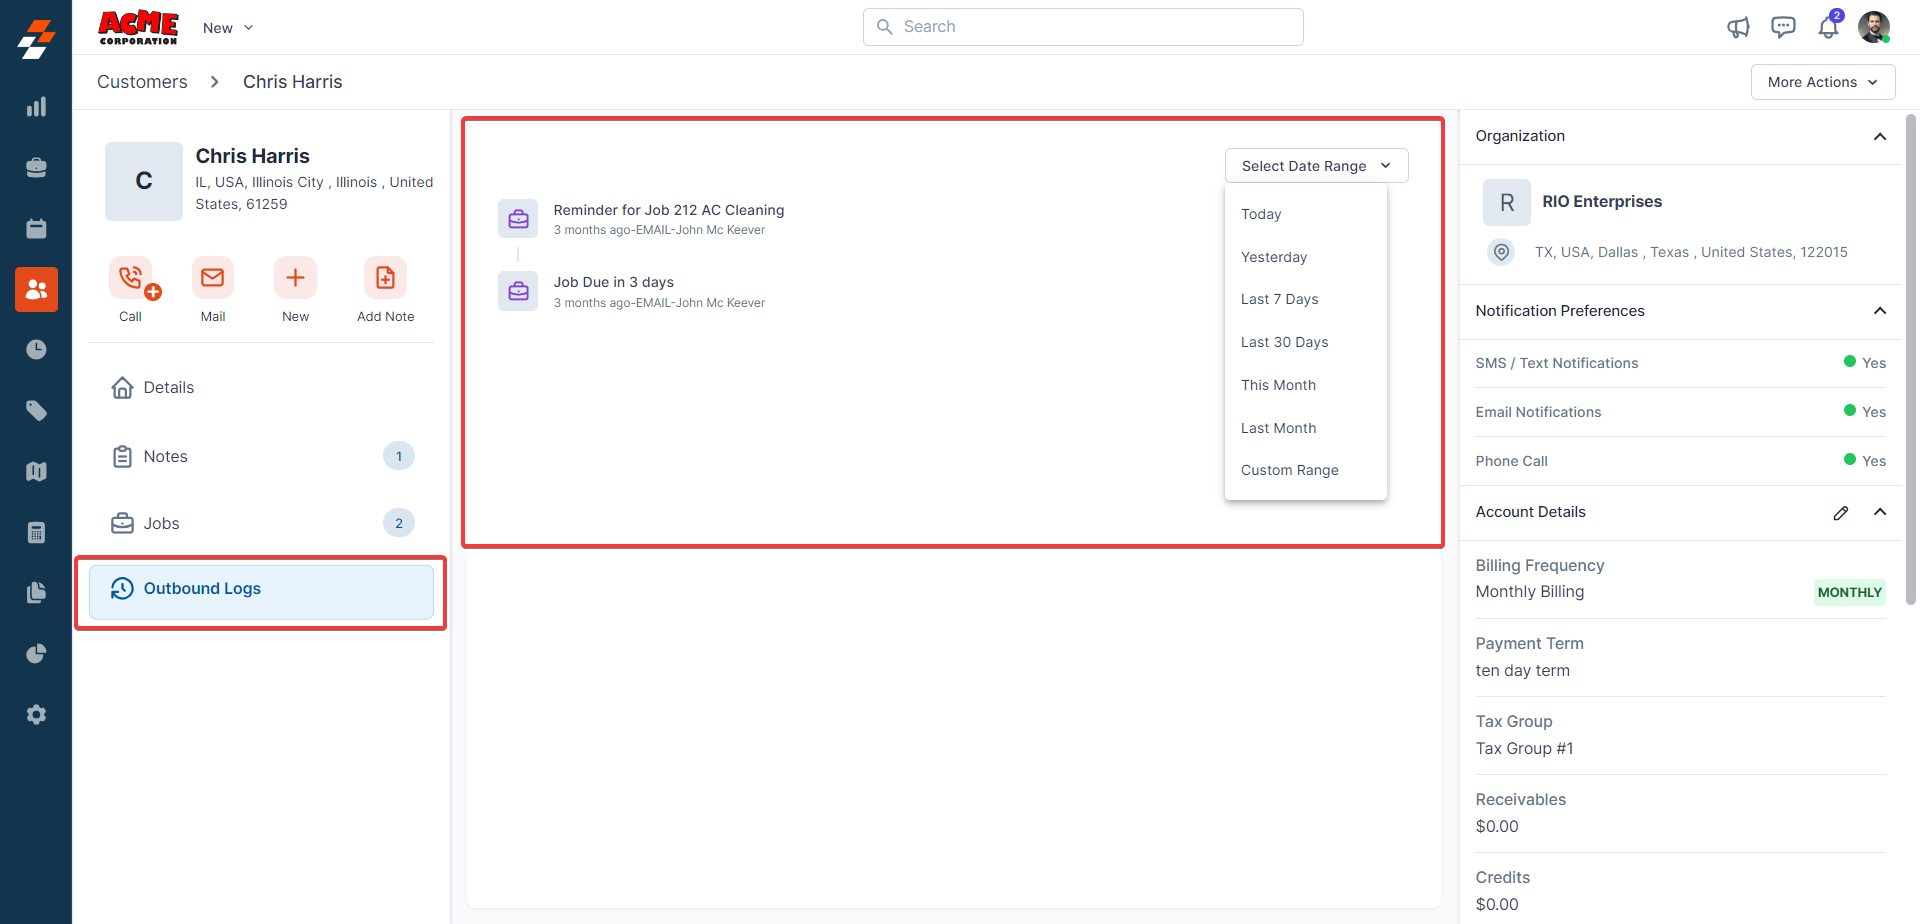Click the app logo at sidebar top
The height and width of the screenshot is (924, 1920).
click(x=36, y=39)
